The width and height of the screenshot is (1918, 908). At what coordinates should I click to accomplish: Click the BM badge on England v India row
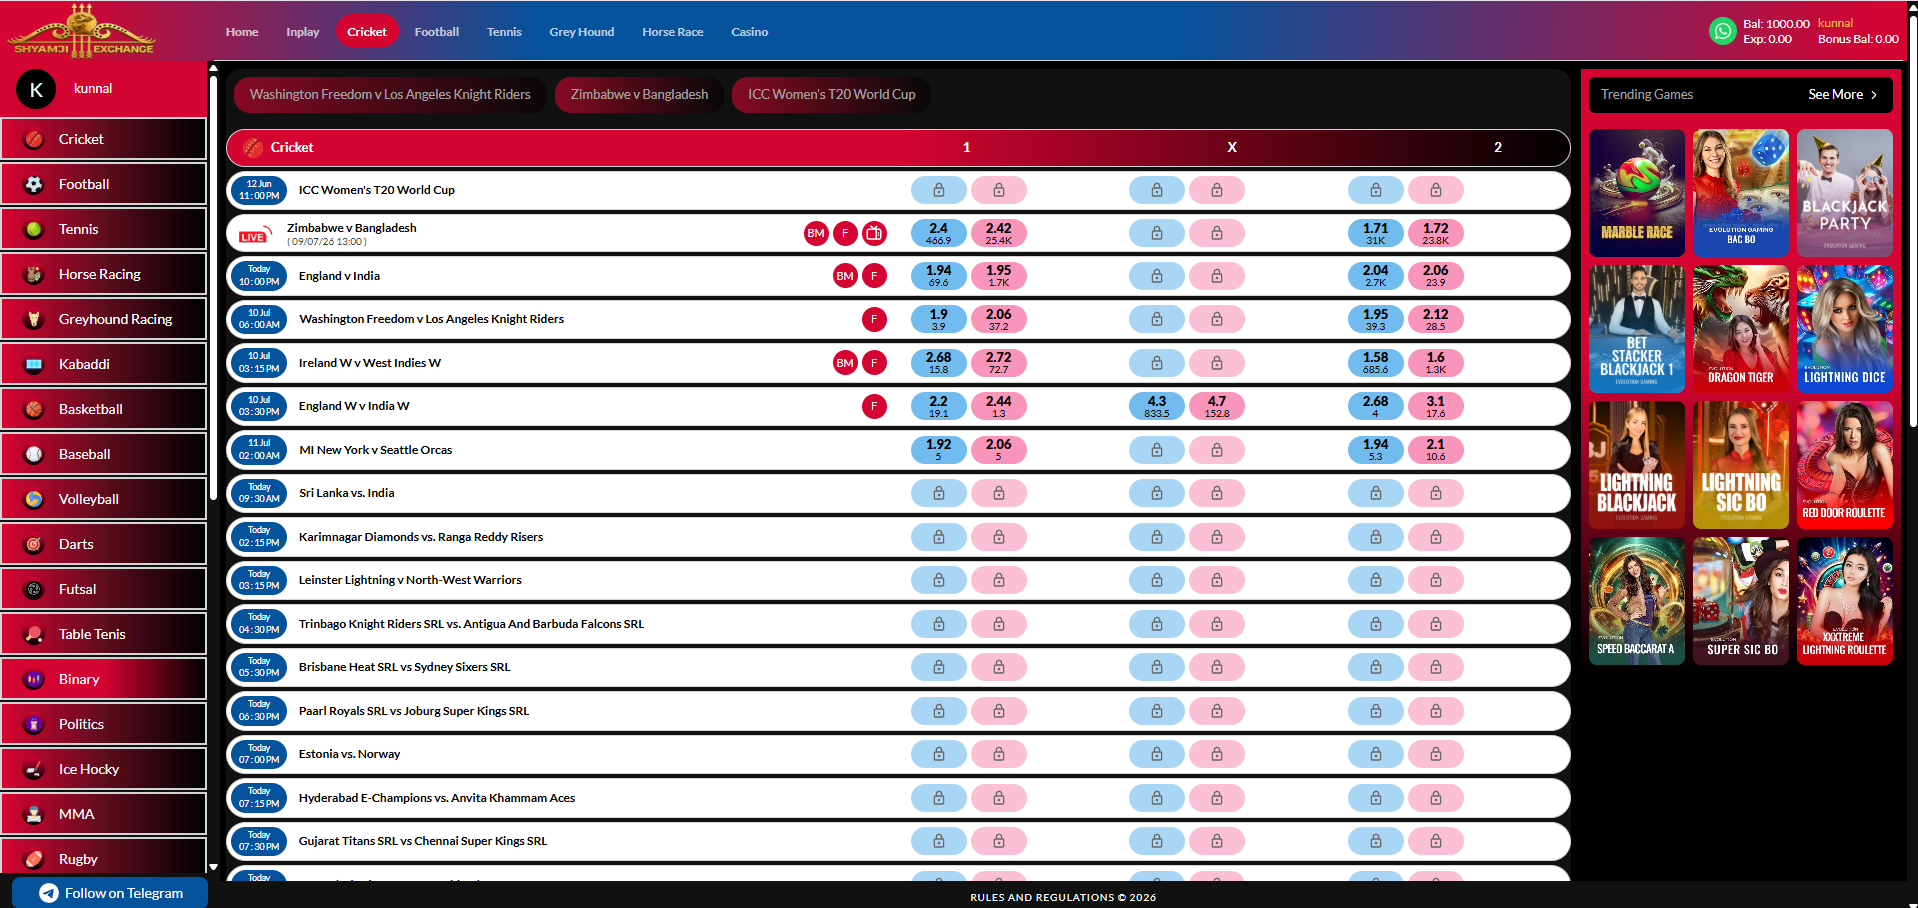845,276
